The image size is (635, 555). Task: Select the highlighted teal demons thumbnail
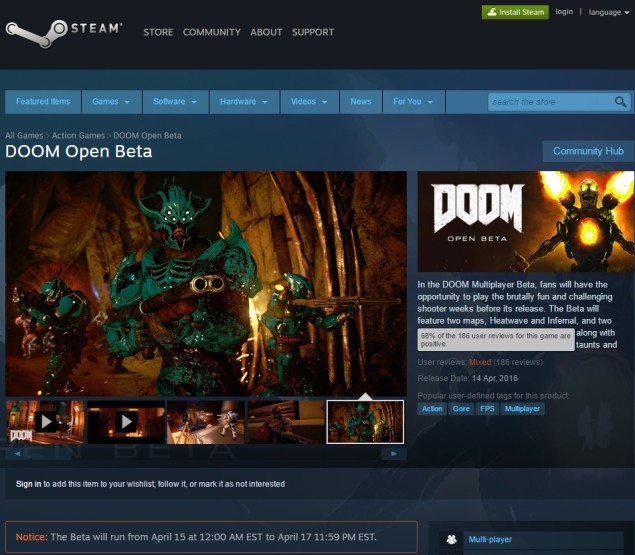click(x=365, y=422)
